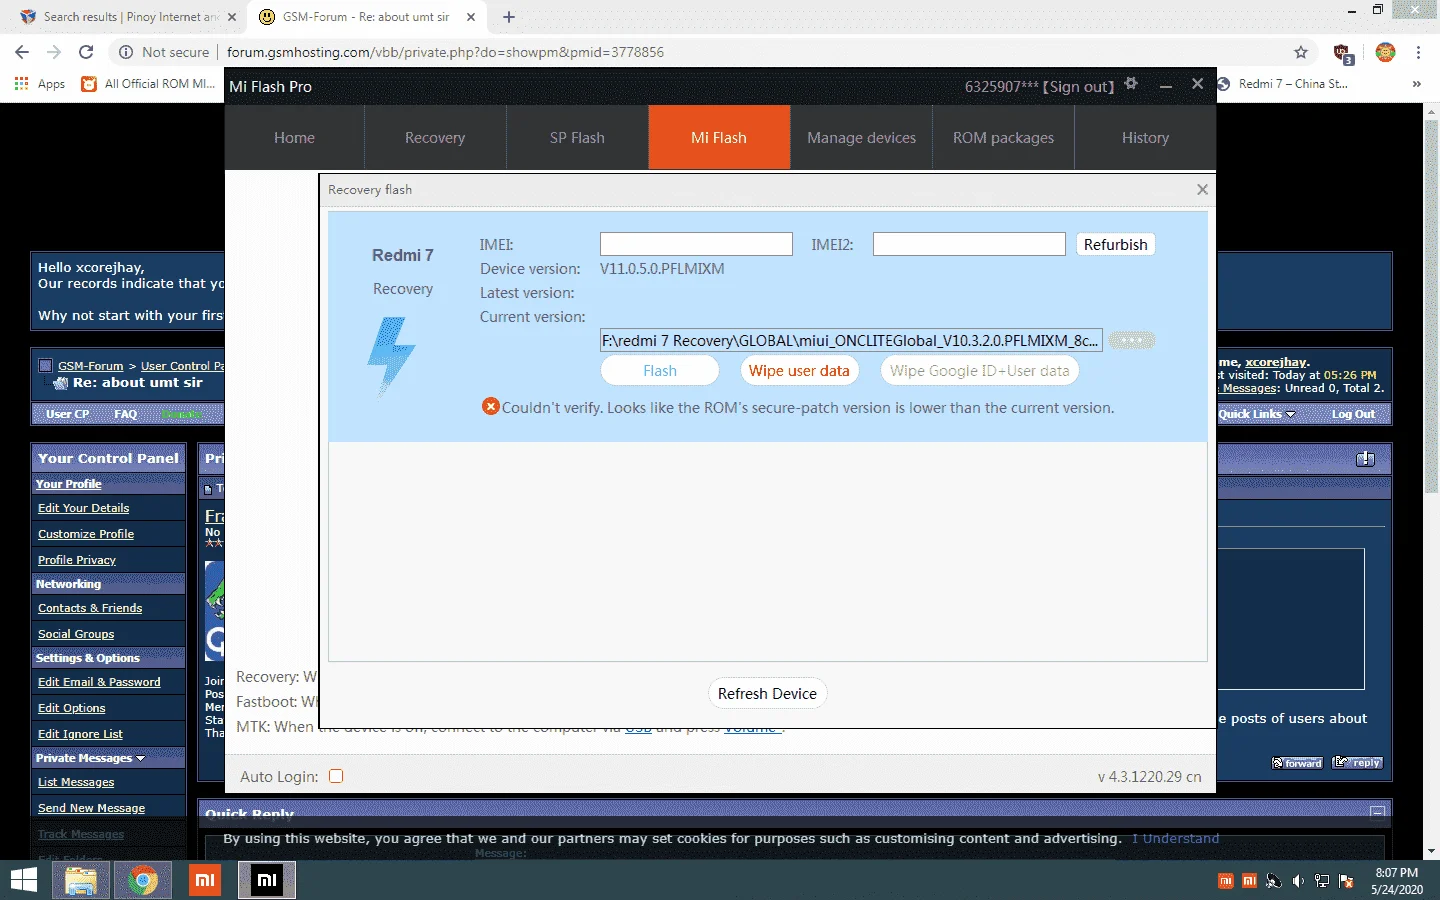The height and width of the screenshot is (900, 1440).
Task: Click the report message exclamation icon
Action: 1365,459
